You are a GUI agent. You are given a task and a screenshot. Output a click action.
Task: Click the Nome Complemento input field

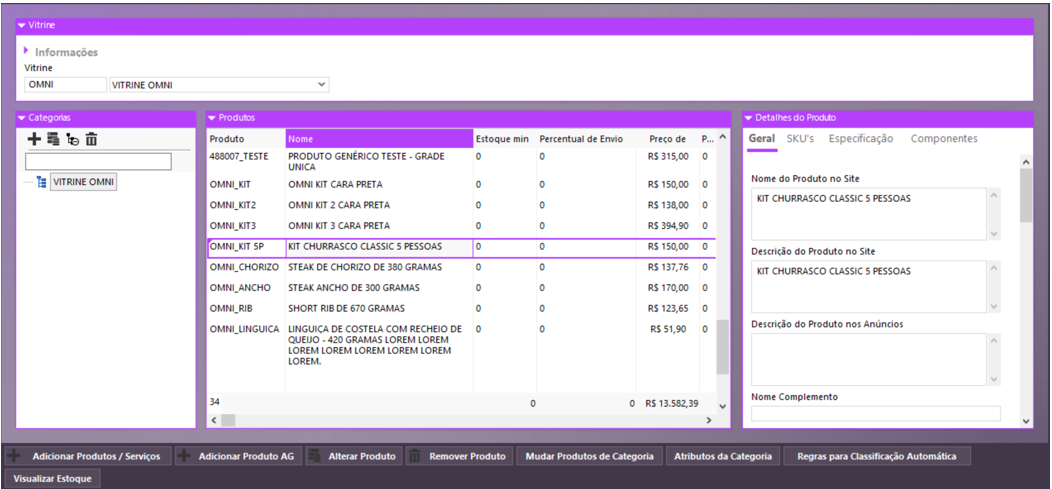tap(876, 413)
